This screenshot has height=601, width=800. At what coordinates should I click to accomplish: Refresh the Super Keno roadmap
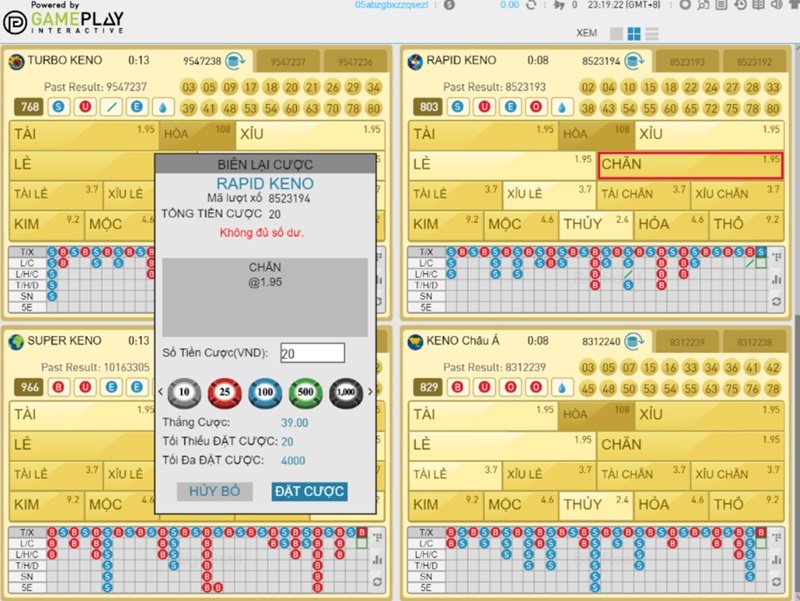point(378,581)
